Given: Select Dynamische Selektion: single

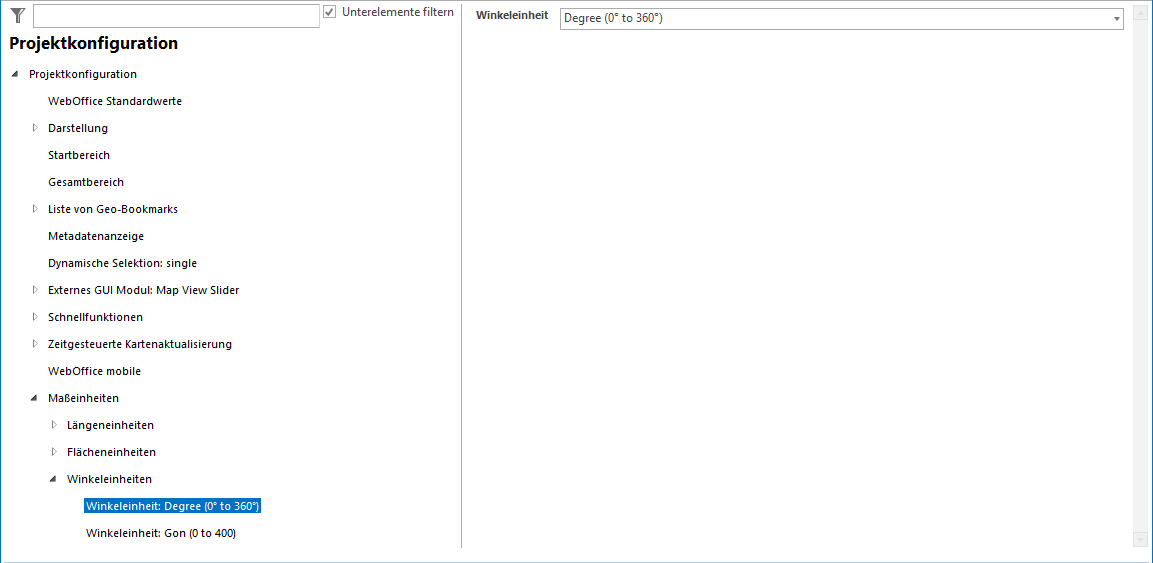Looking at the screenshot, I should coord(122,262).
